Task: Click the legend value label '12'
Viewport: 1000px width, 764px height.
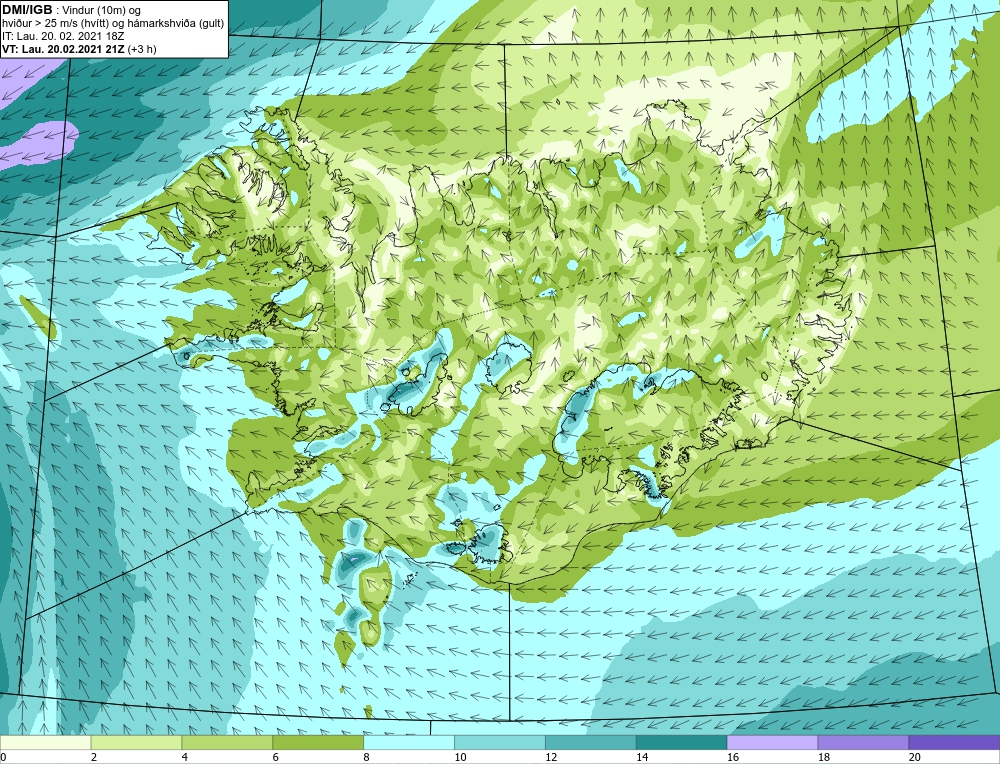Action: pyautogui.click(x=551, y=758)
